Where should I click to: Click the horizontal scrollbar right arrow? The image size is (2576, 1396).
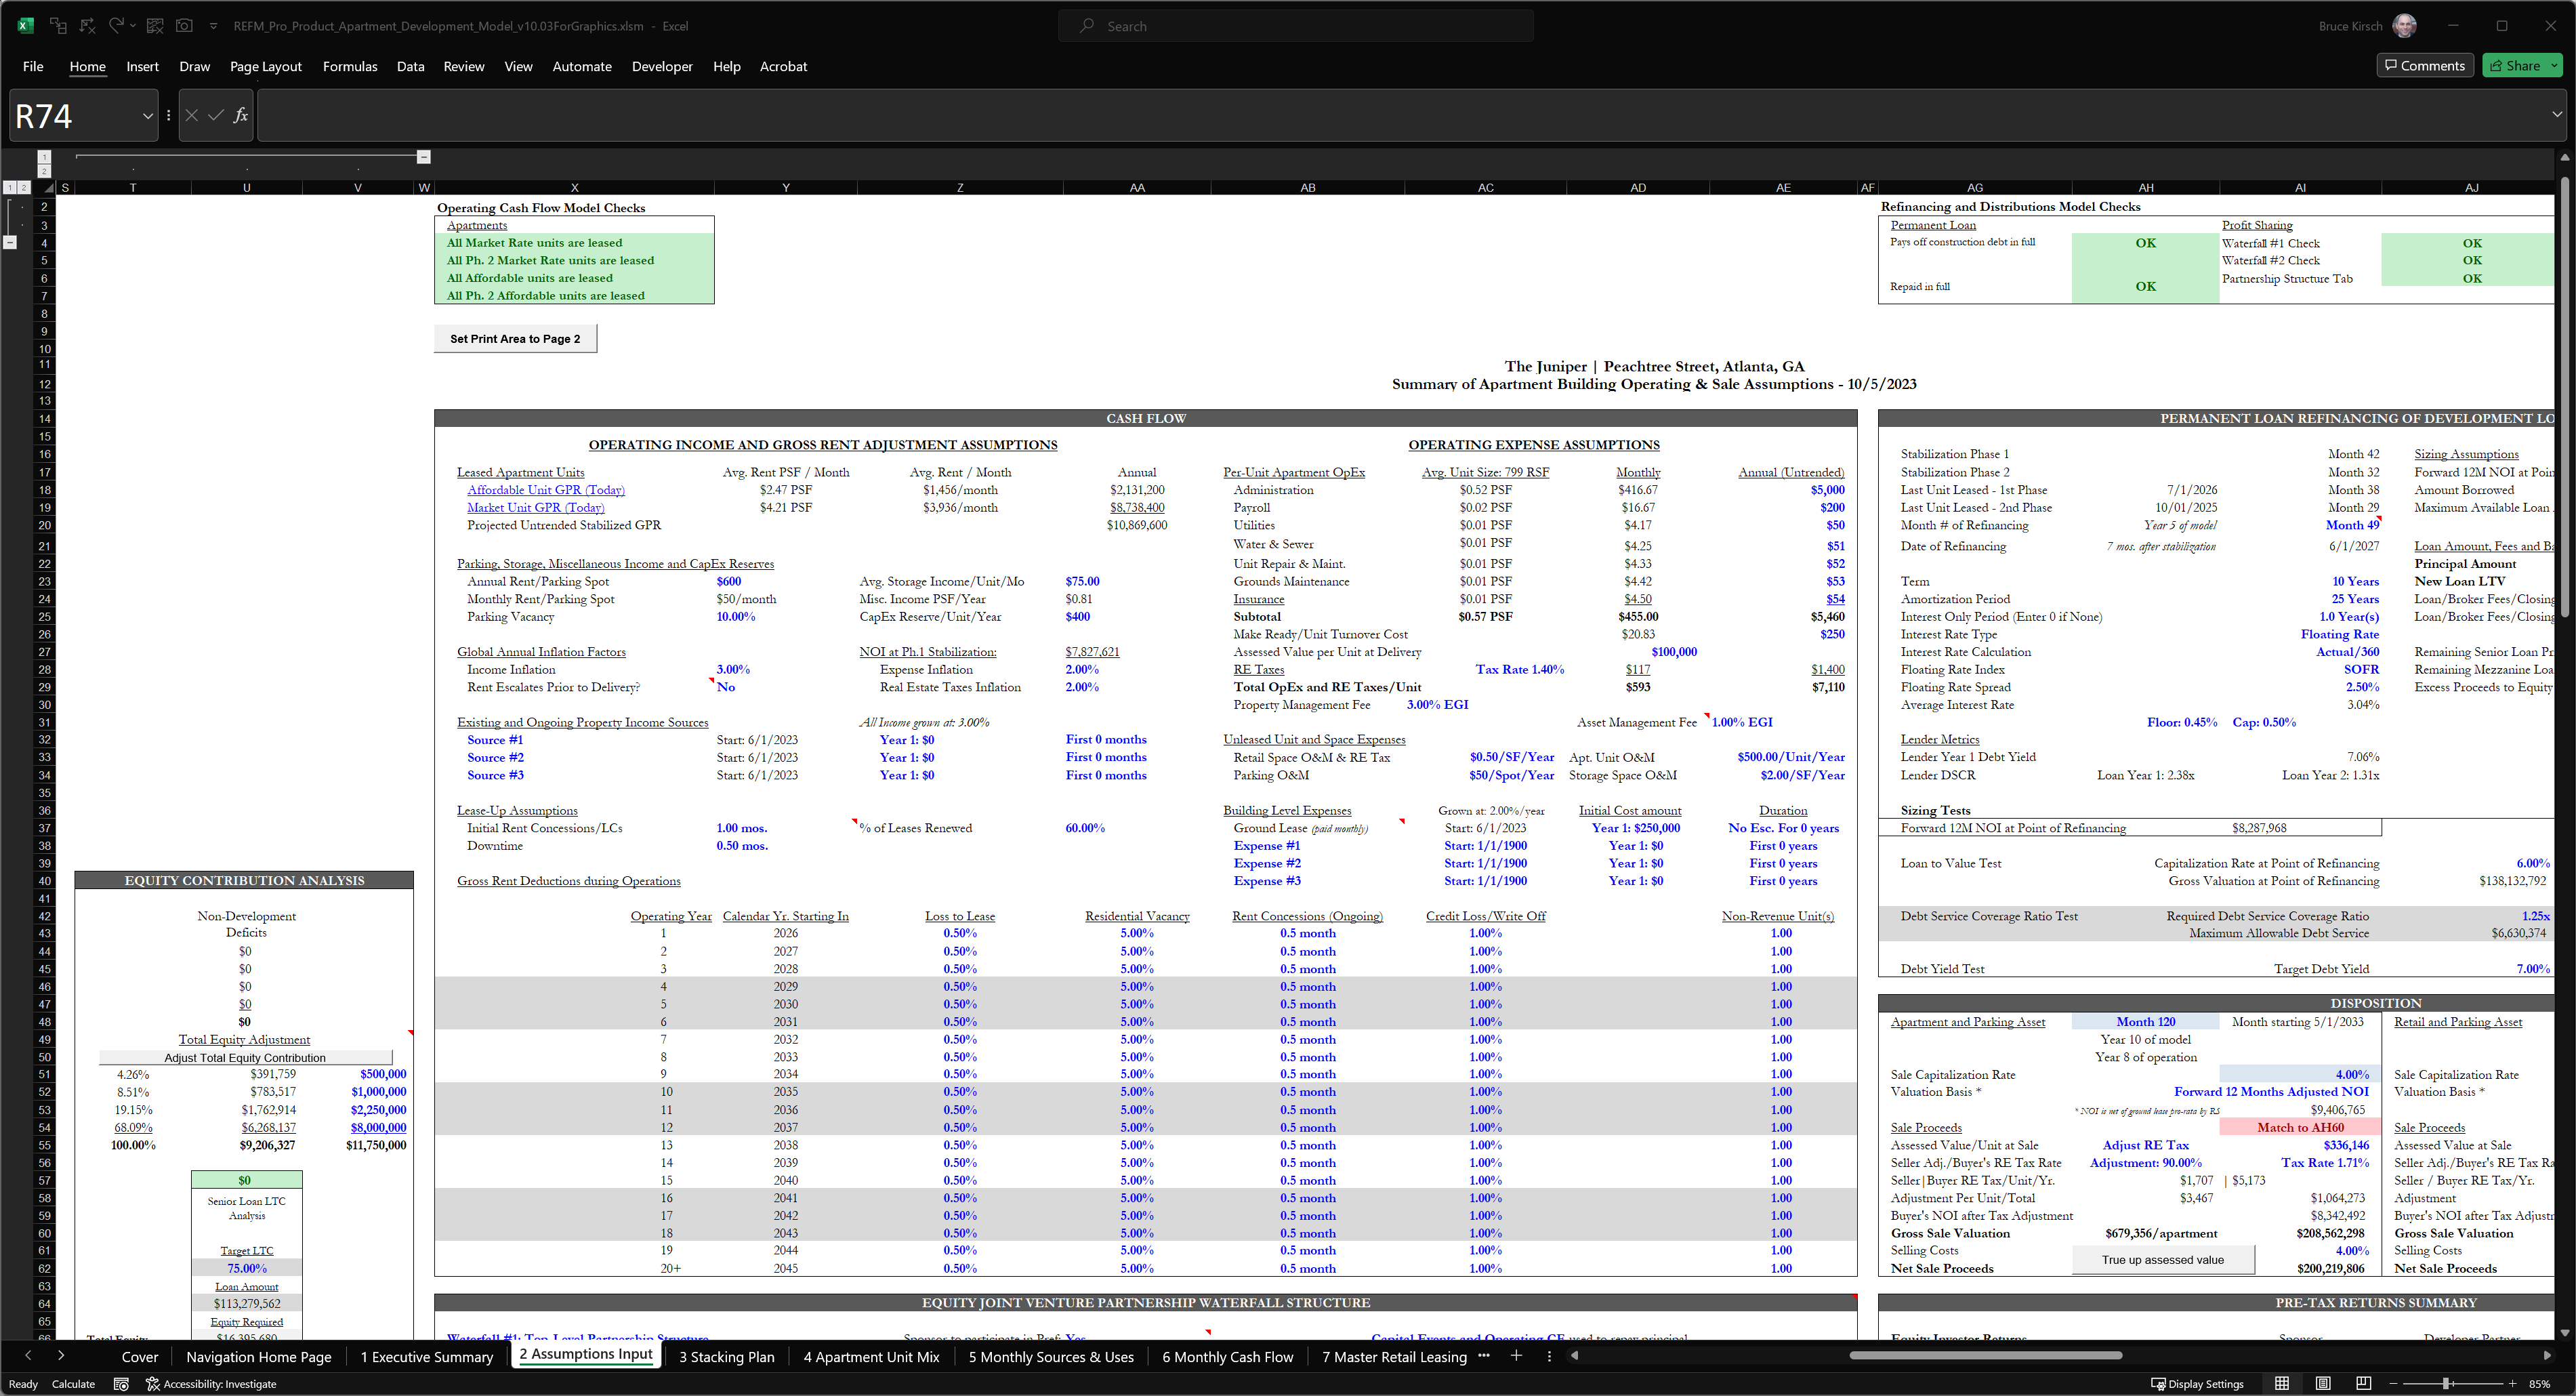pos(2547,1356)
